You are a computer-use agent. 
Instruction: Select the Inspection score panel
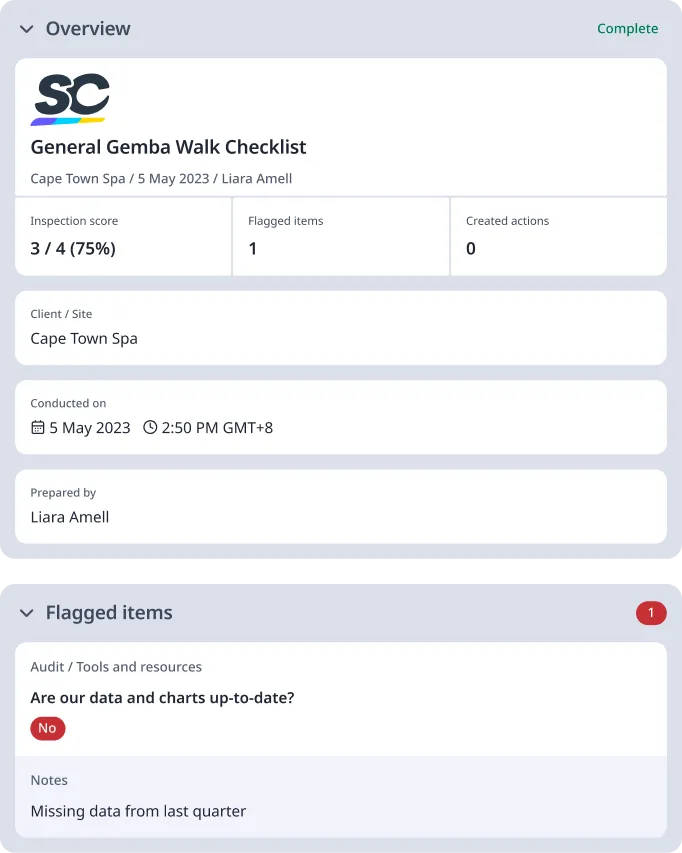pos(122,236)
